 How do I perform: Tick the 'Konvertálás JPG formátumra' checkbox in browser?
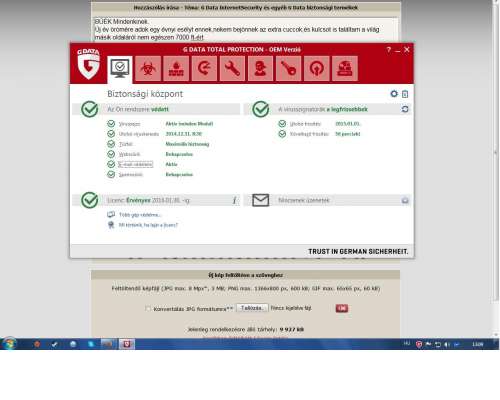pyautogui.click(x=148, y=309)
